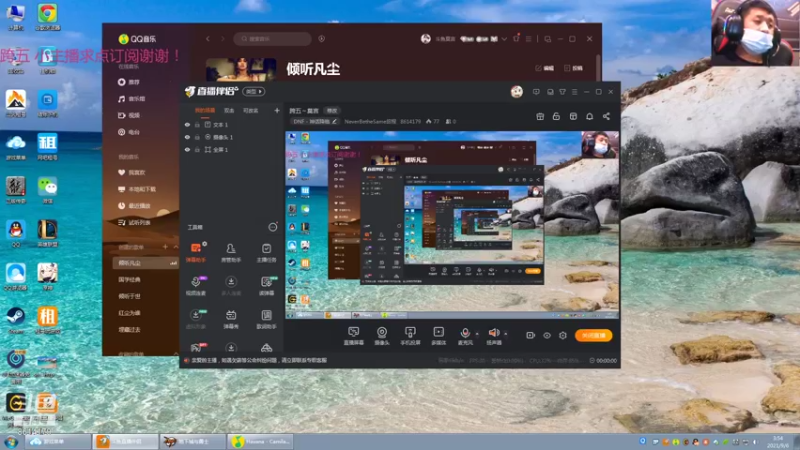
Task: Toggle visibility of the 全屏 1 source
Action: (187, 150)
